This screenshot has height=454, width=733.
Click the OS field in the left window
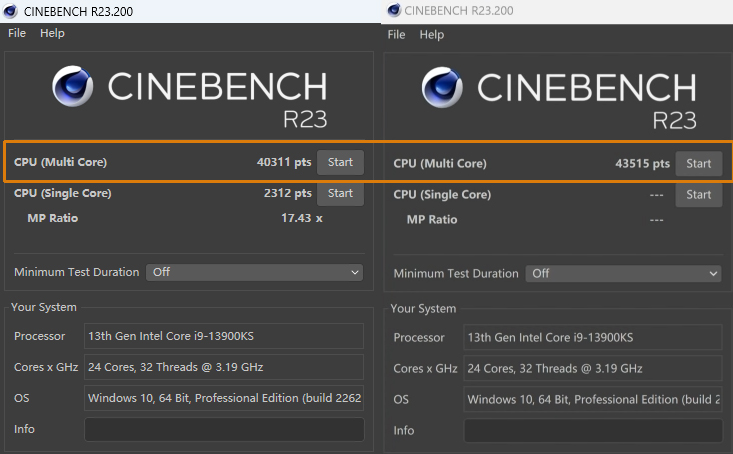pyautogui.click(x=223, y=398)
